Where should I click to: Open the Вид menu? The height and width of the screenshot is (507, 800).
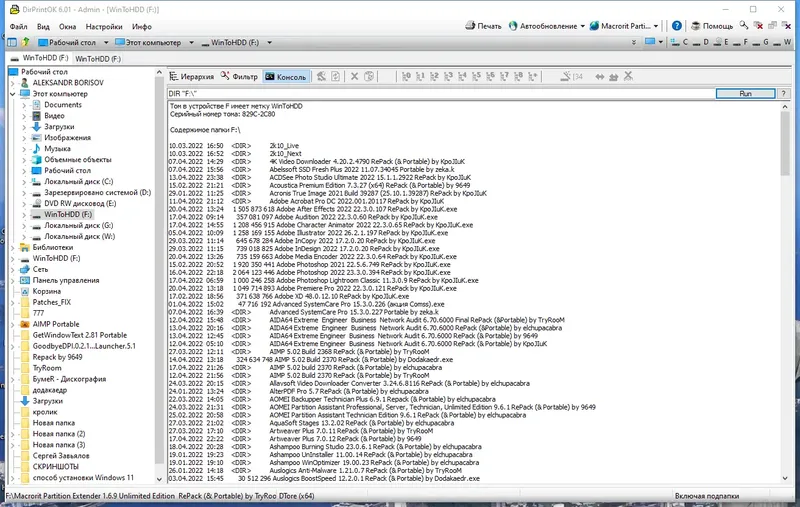tap(43, 27)
